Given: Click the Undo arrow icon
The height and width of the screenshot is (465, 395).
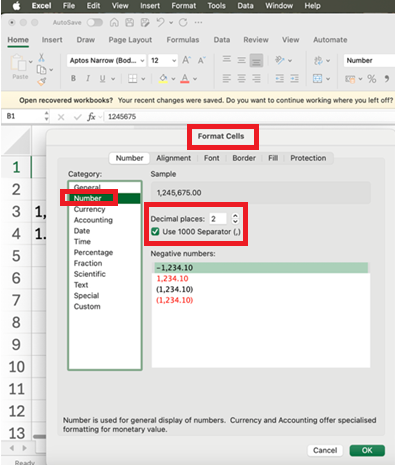Looking at the screenshot, I should point(161,22).
